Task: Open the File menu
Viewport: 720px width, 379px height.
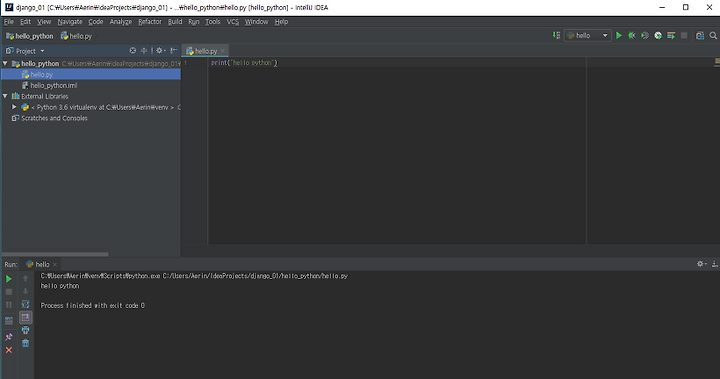Action: tap(9, 22)
